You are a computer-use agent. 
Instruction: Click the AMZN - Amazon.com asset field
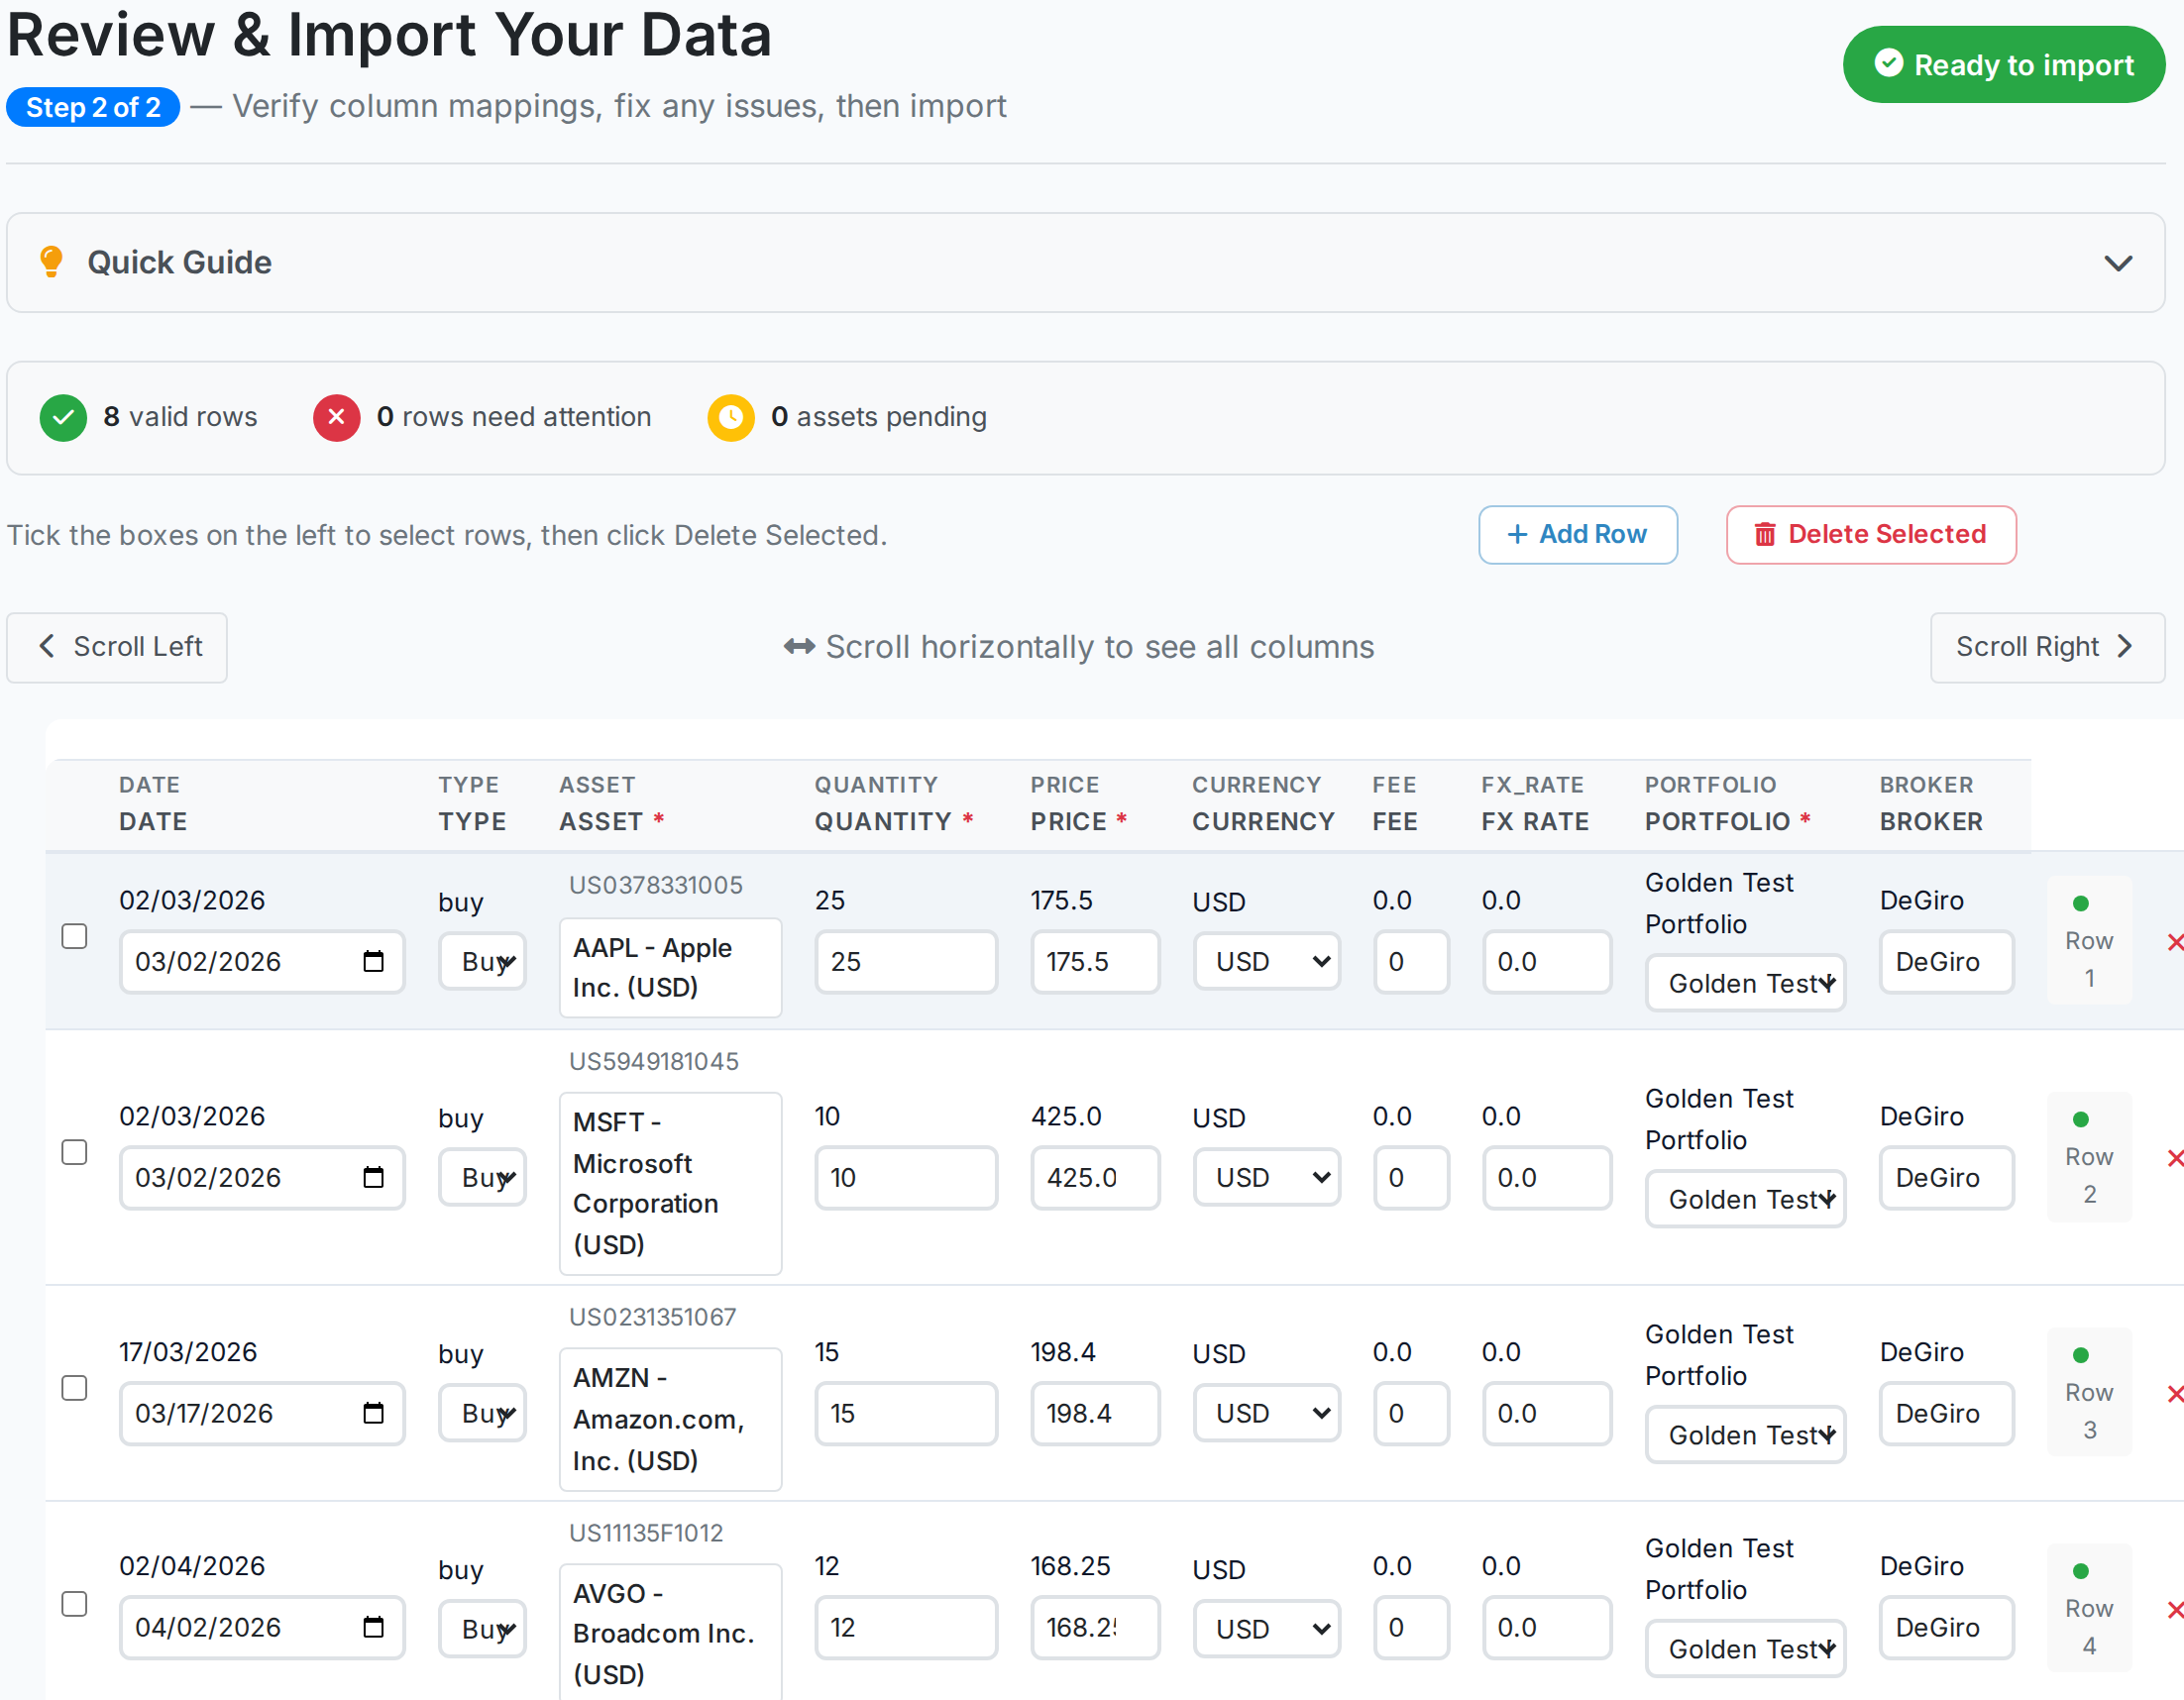click(x=670, y=1420)
